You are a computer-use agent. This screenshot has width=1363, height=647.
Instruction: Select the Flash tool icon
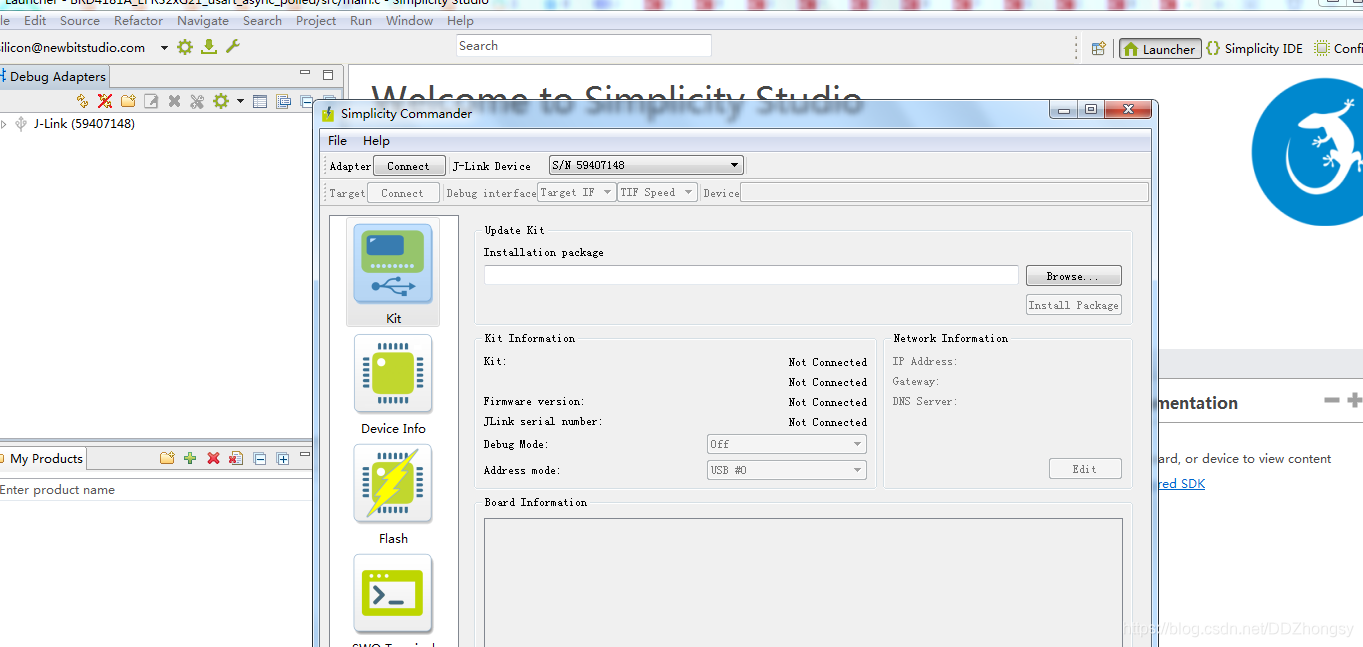click(x=392, y=483)
